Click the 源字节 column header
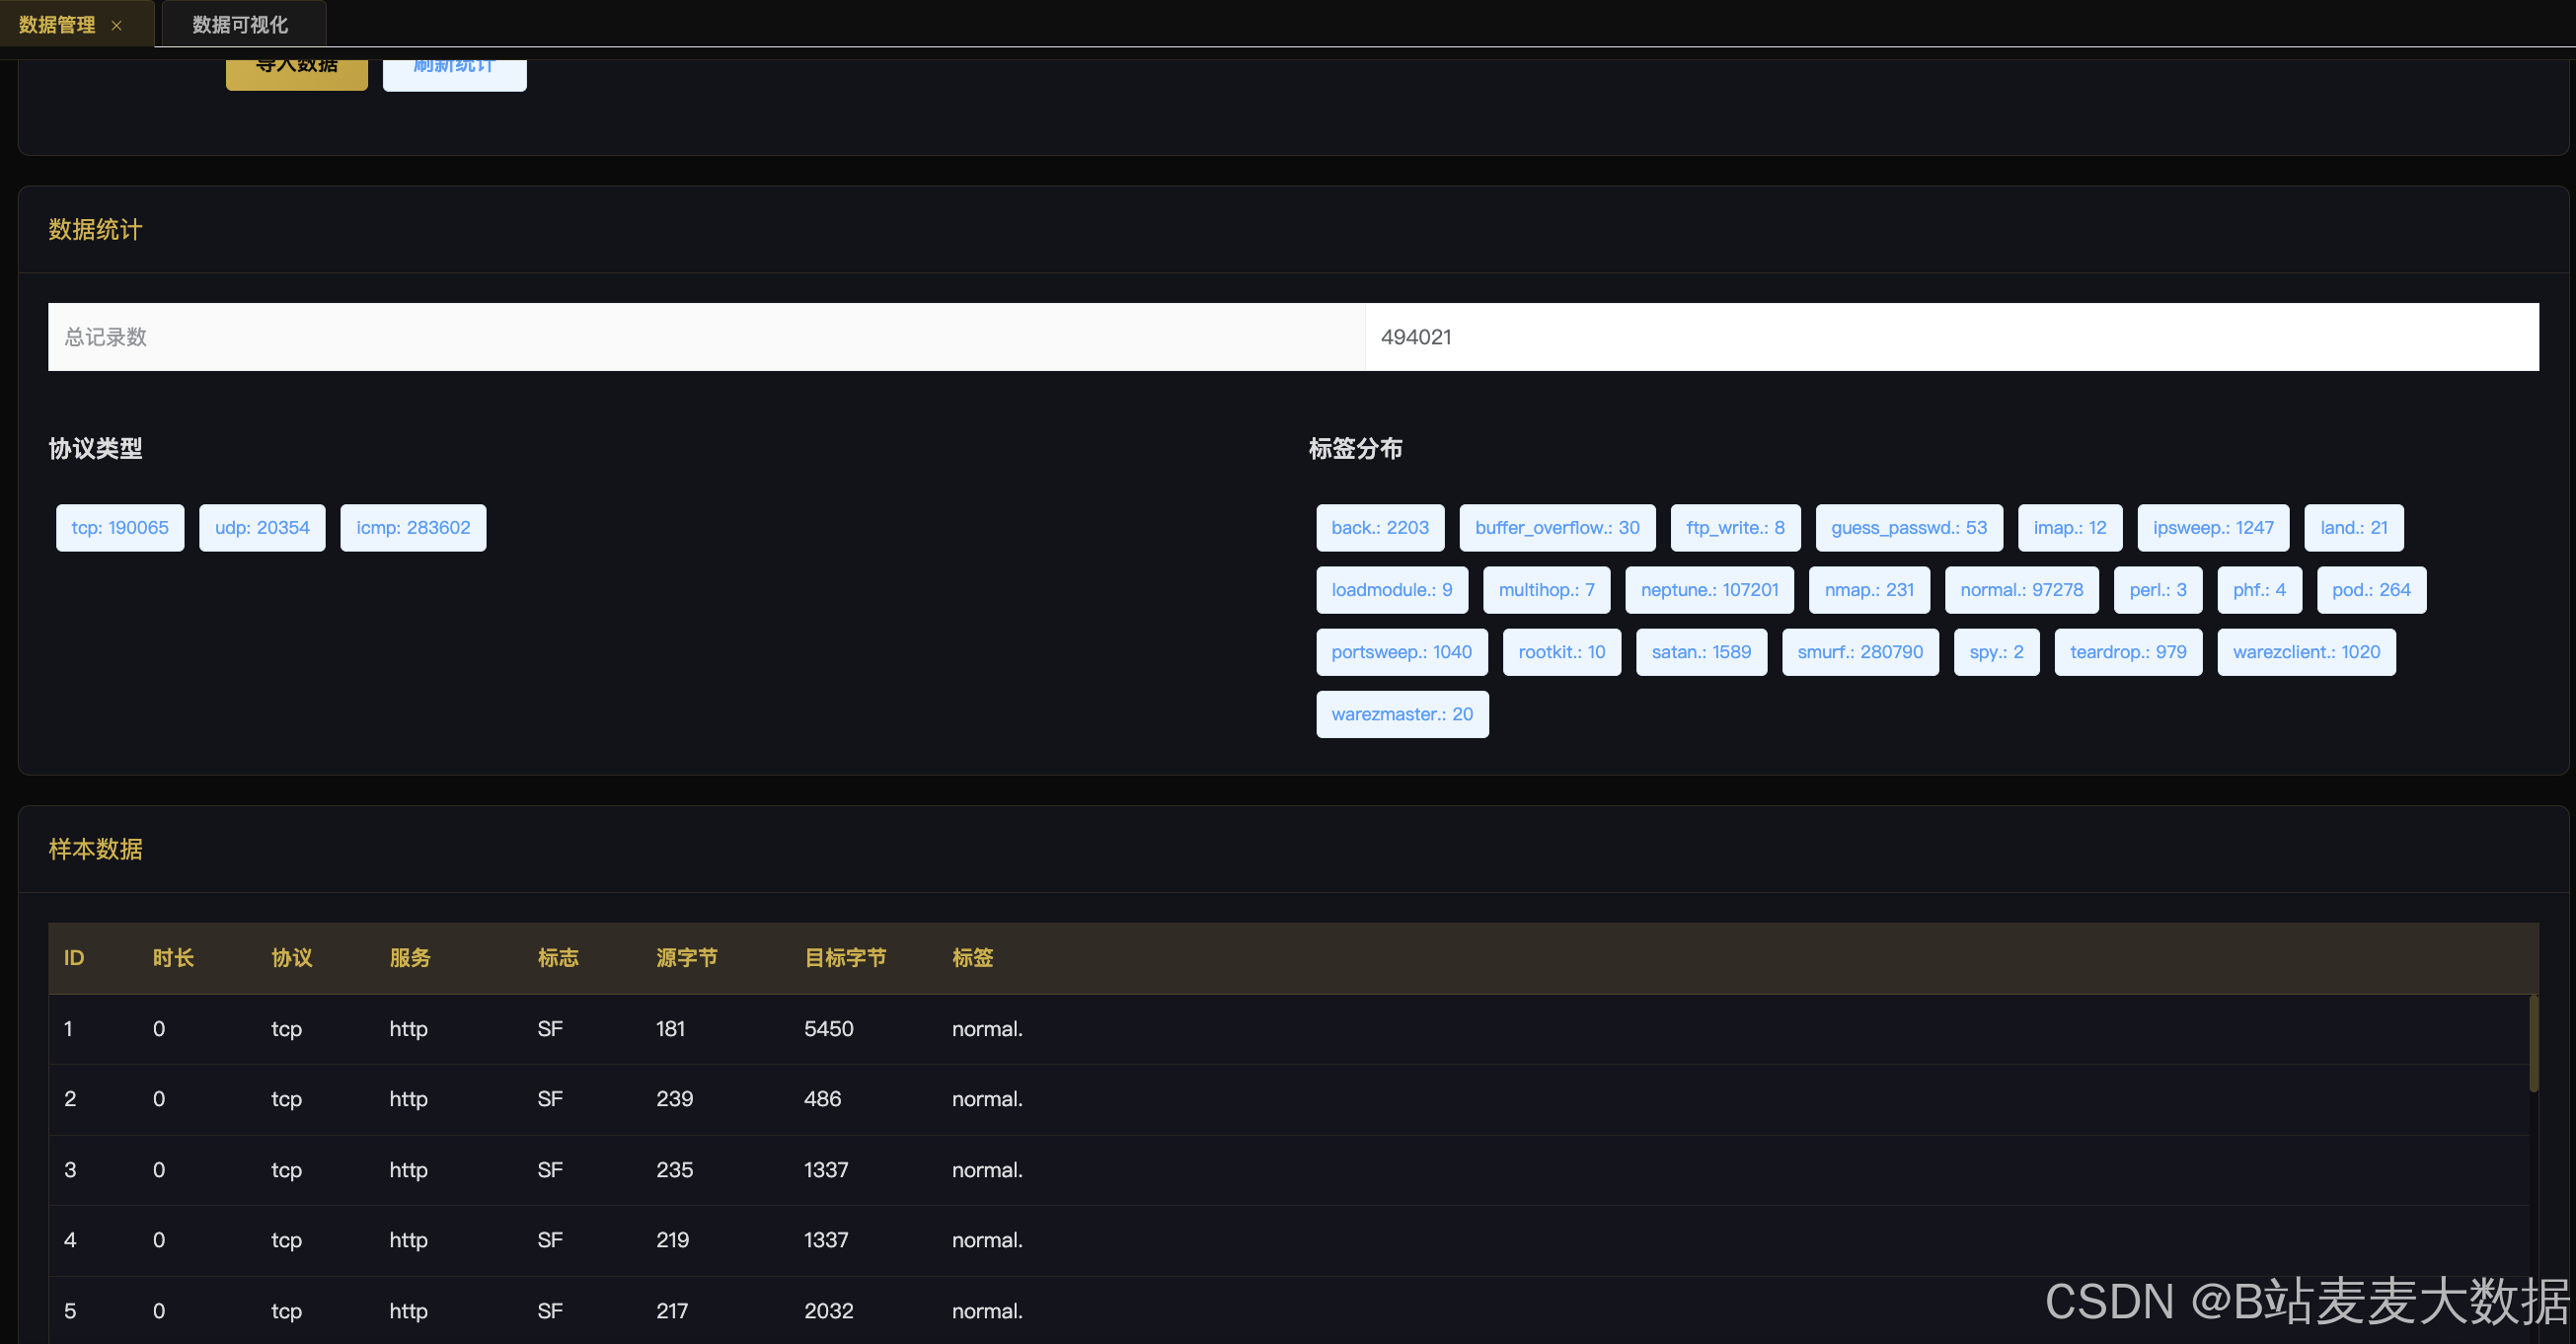 [x=686, y=957]
